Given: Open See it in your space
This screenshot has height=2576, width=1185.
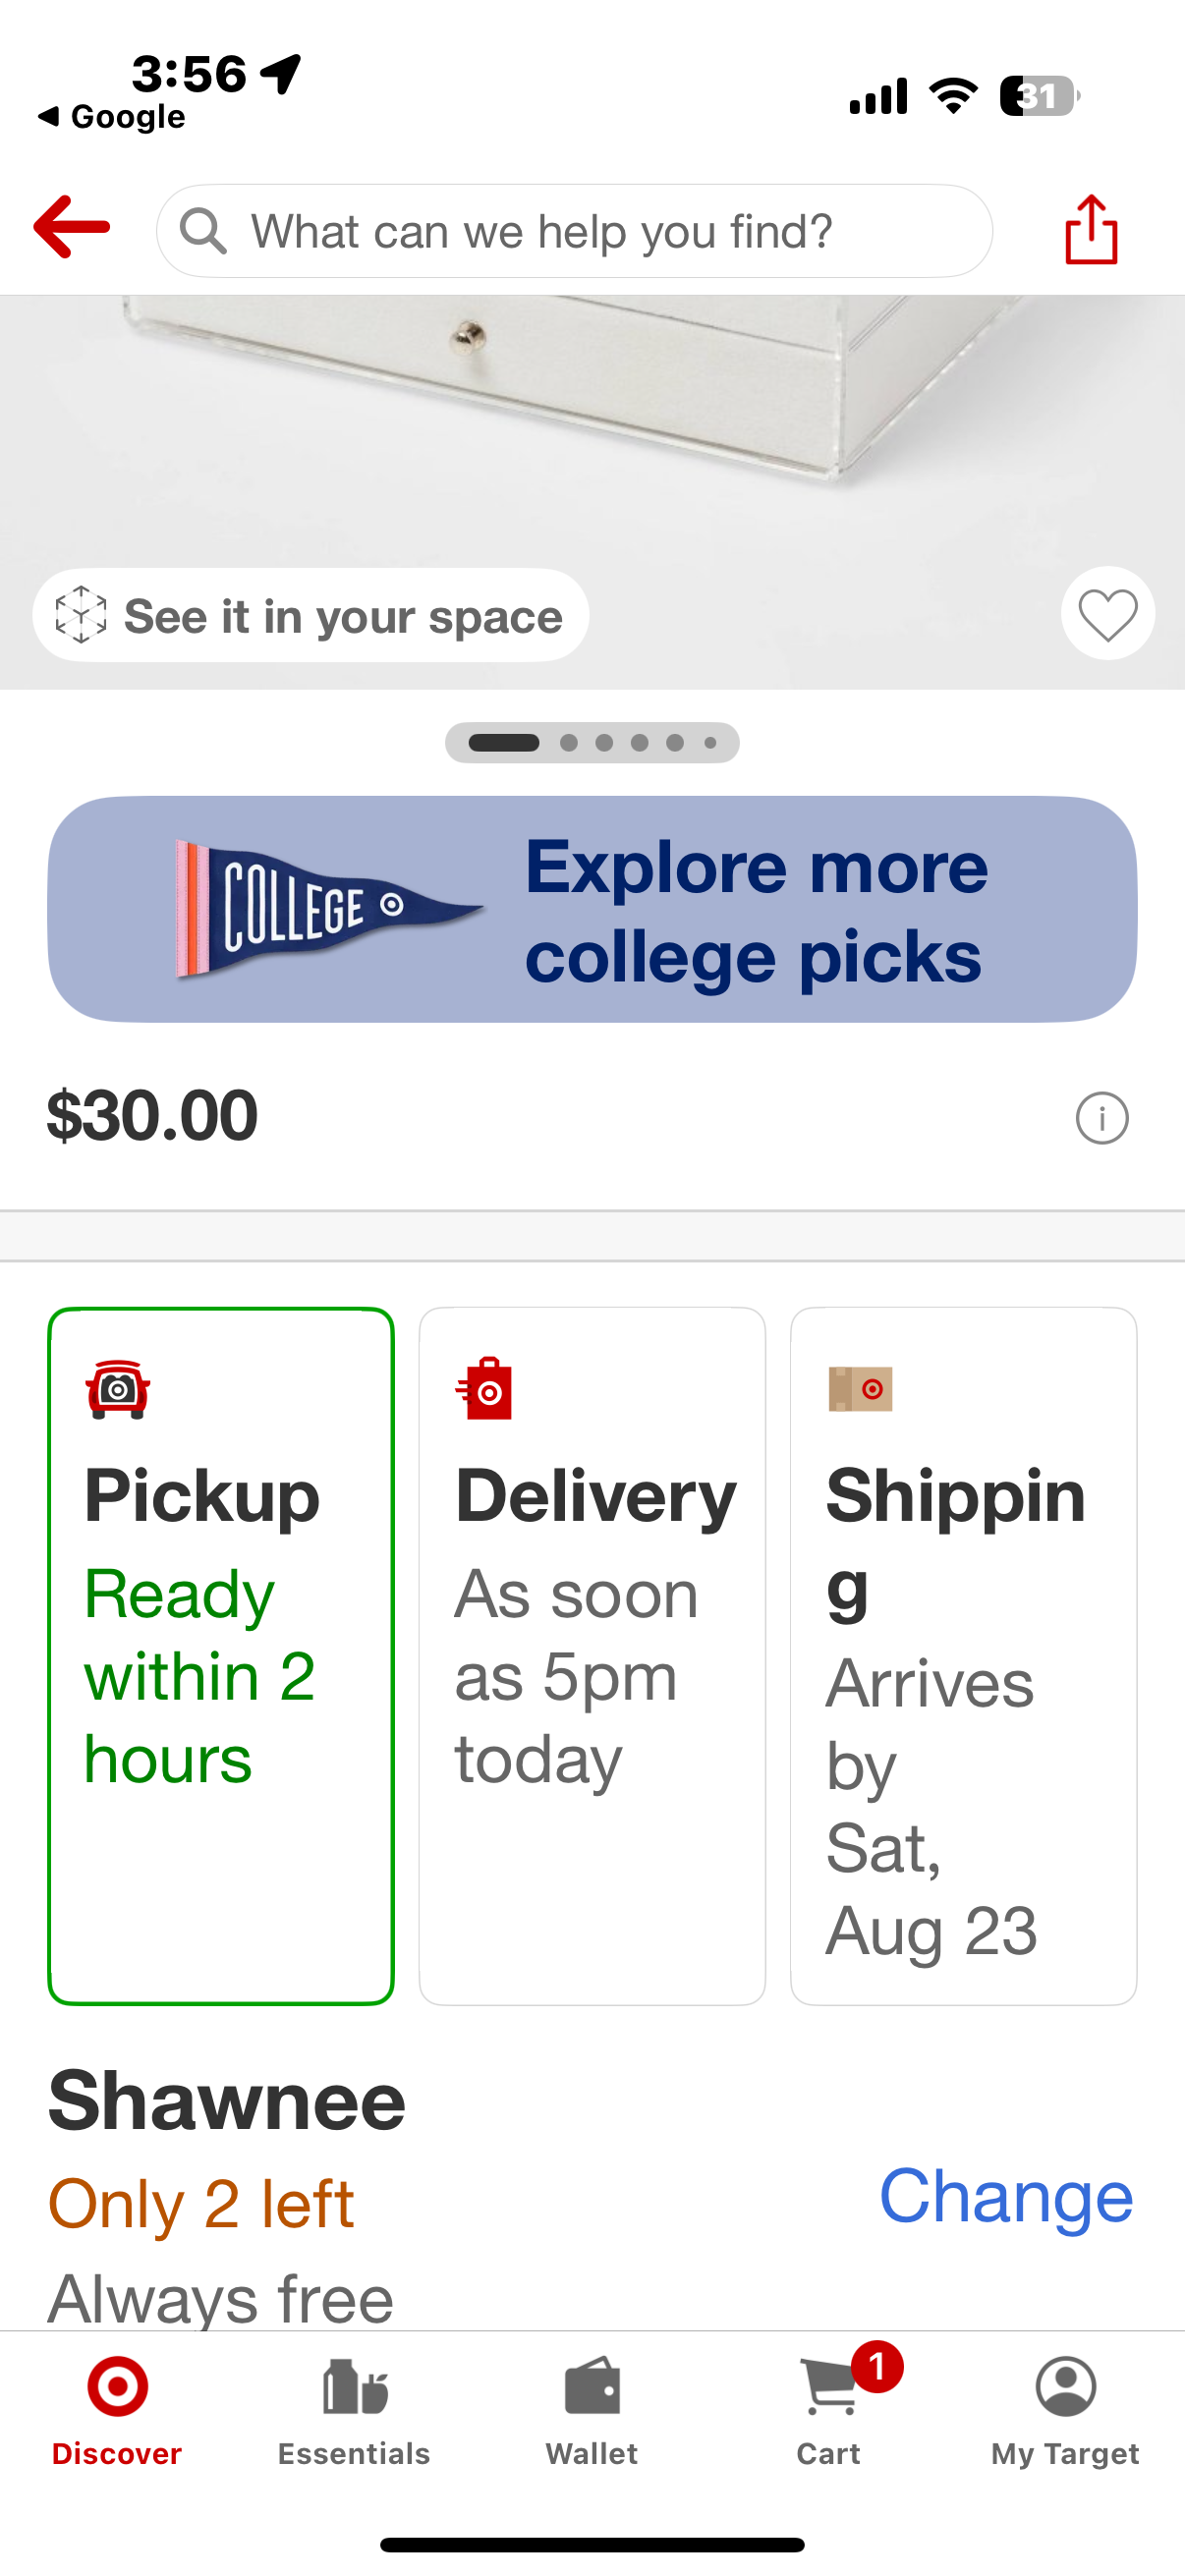Looking at the screenshot, I should point(311,615).
